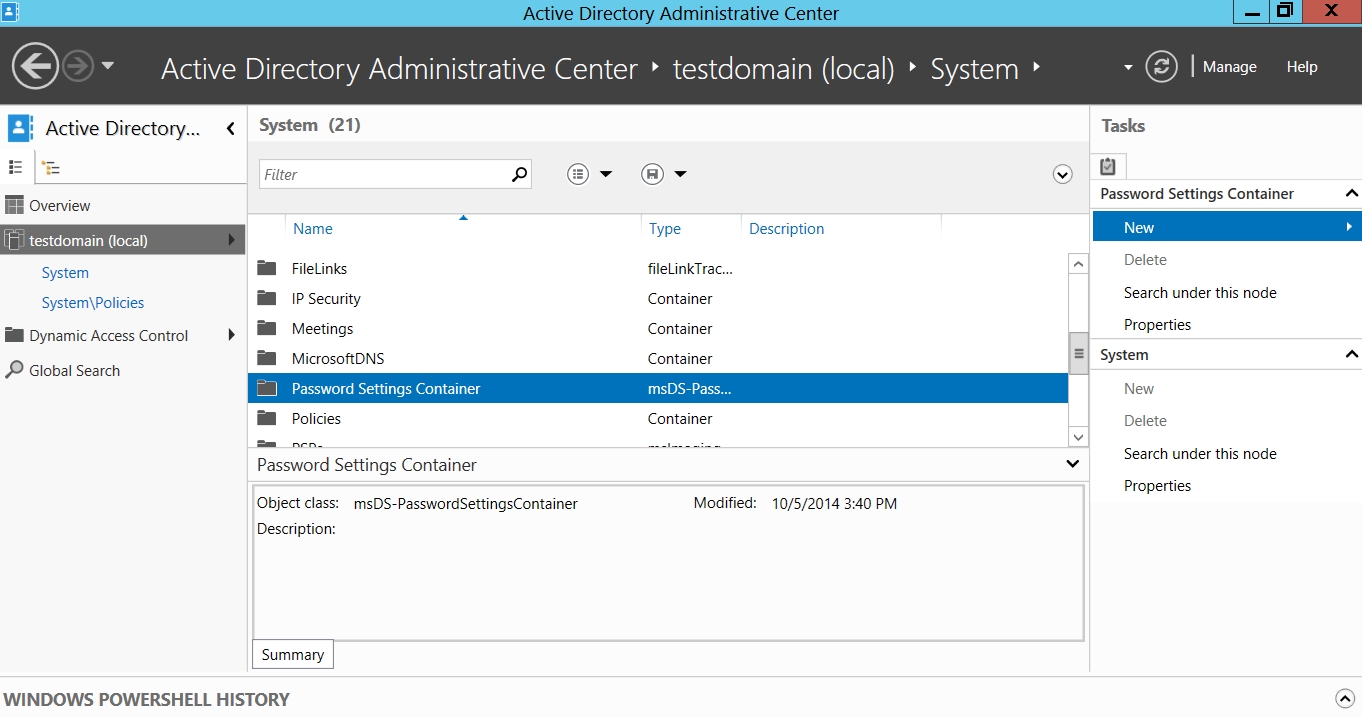Click the back navigation arrow
Viewport: 1362px width, 717px height.
(35, 67)
